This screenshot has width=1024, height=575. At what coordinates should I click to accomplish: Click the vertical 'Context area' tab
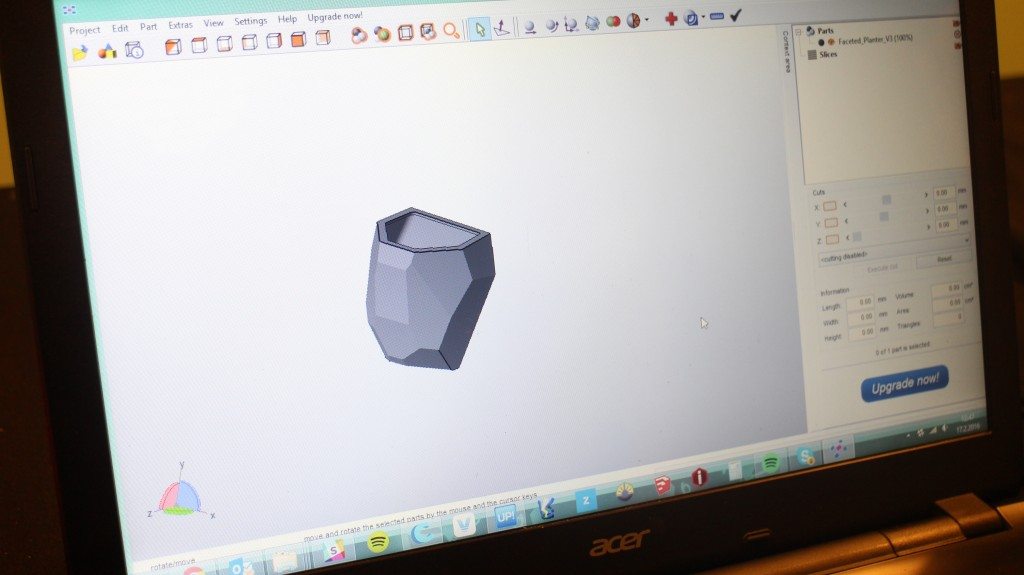pyautogui.click(x=786, y=52)
